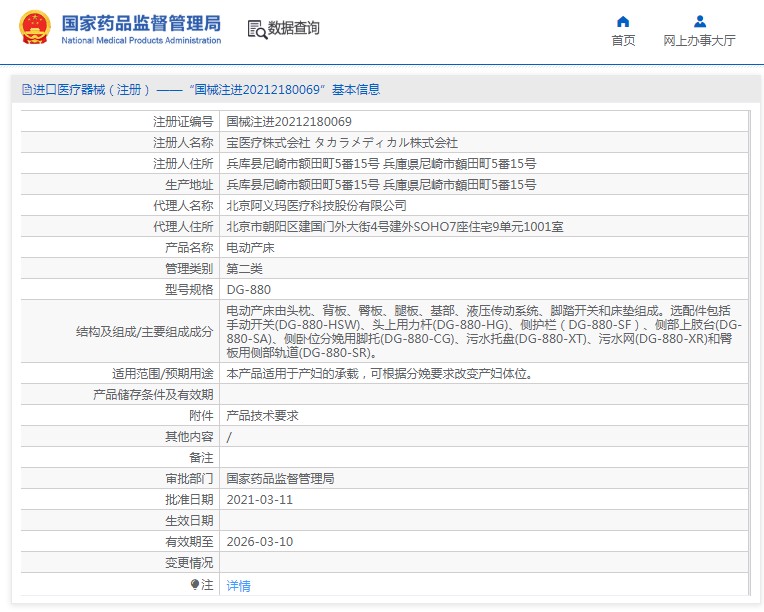Open 数据查询 data query label
764x612 pixels.
294,28
